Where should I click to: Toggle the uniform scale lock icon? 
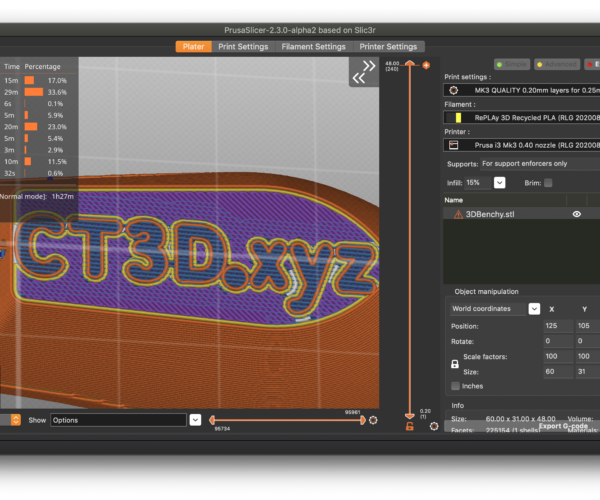tap(455, 364)
